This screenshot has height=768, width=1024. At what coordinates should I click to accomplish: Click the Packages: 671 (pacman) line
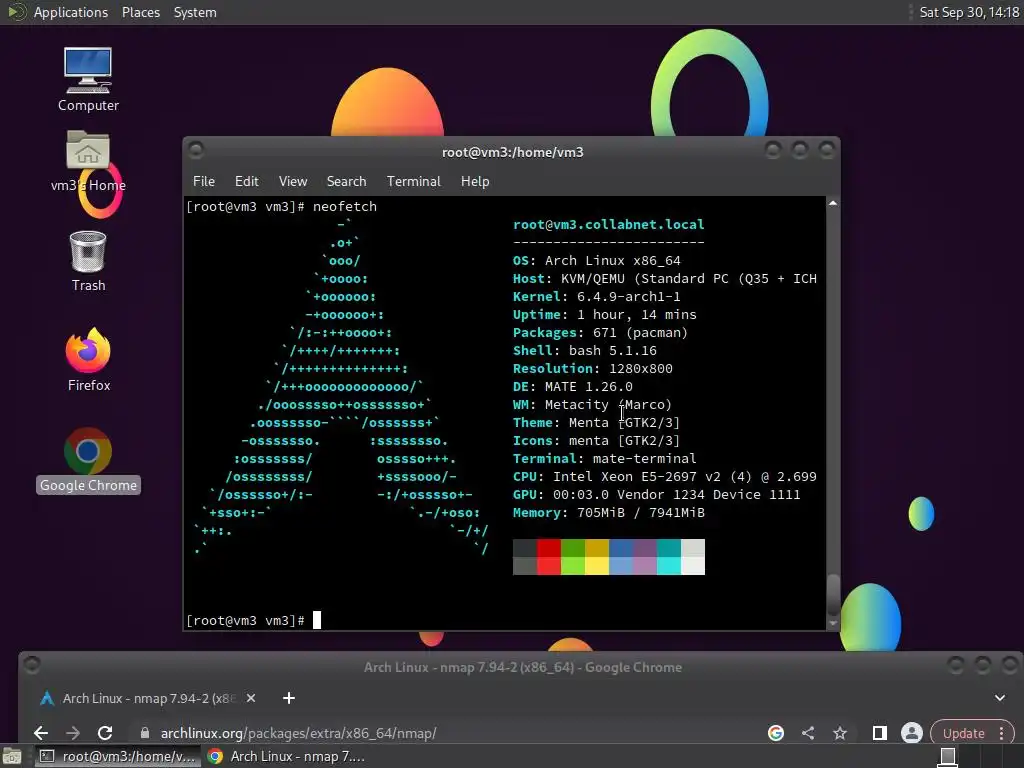(600, 332)
